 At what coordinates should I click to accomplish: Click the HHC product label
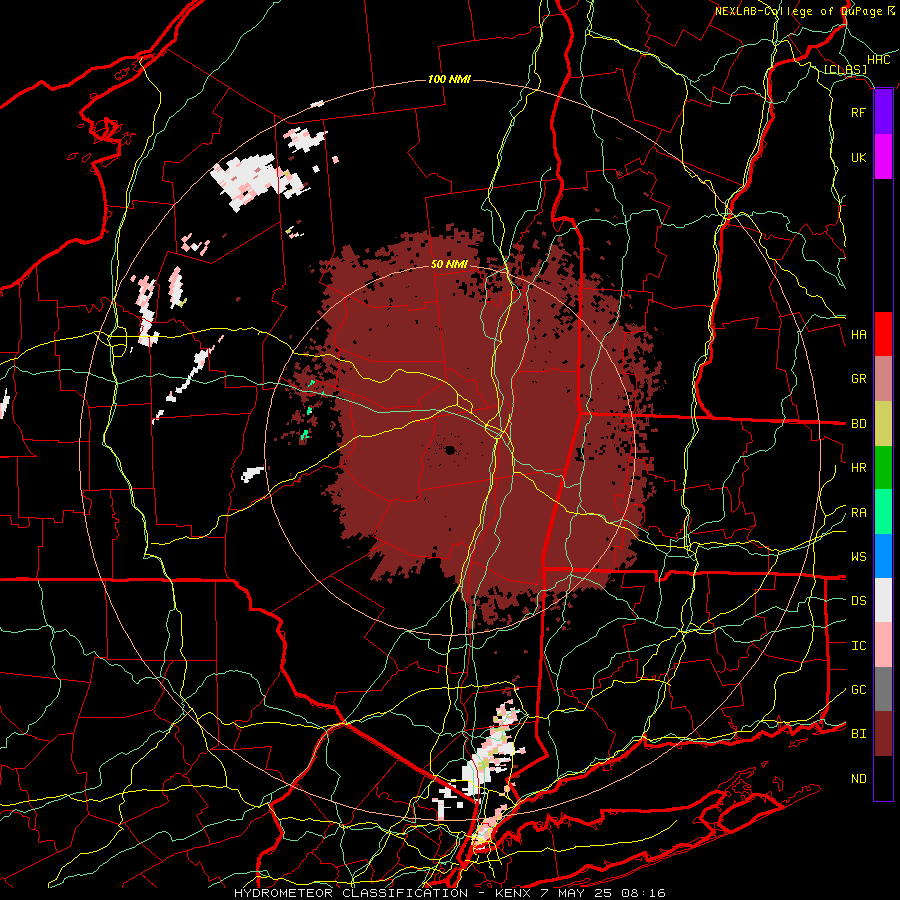[x=879, y=60]
